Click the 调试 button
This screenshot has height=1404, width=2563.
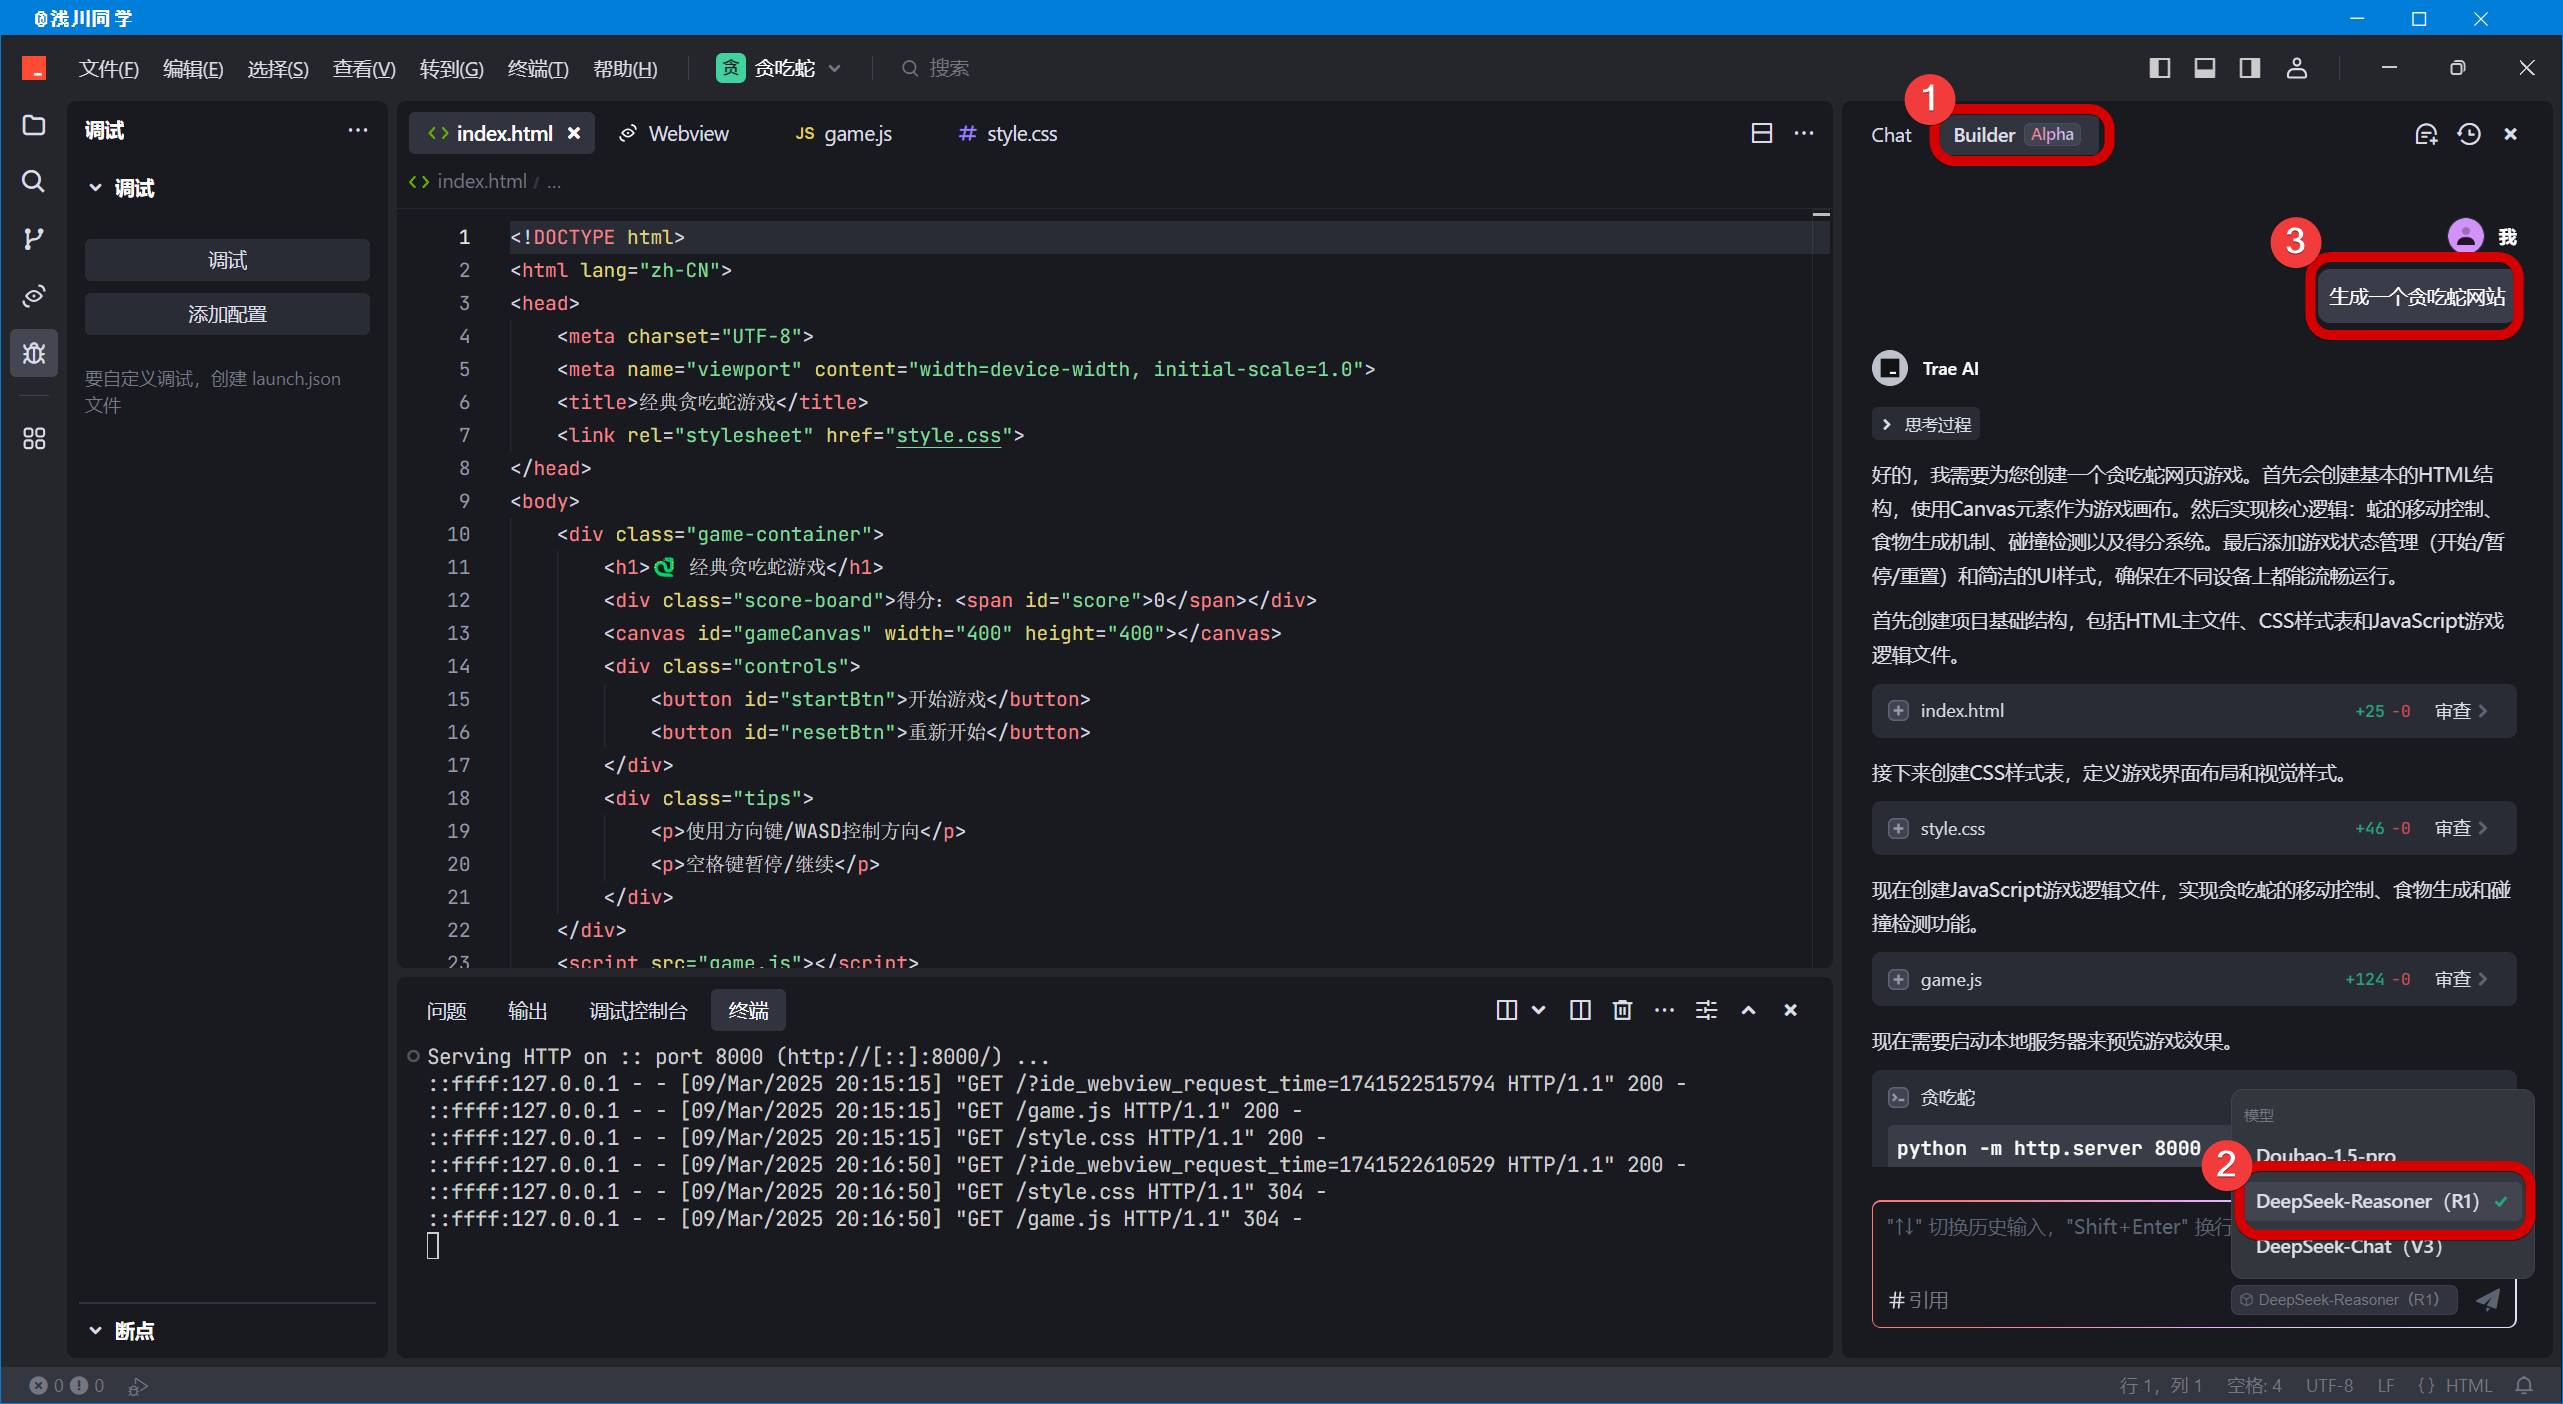227,260
